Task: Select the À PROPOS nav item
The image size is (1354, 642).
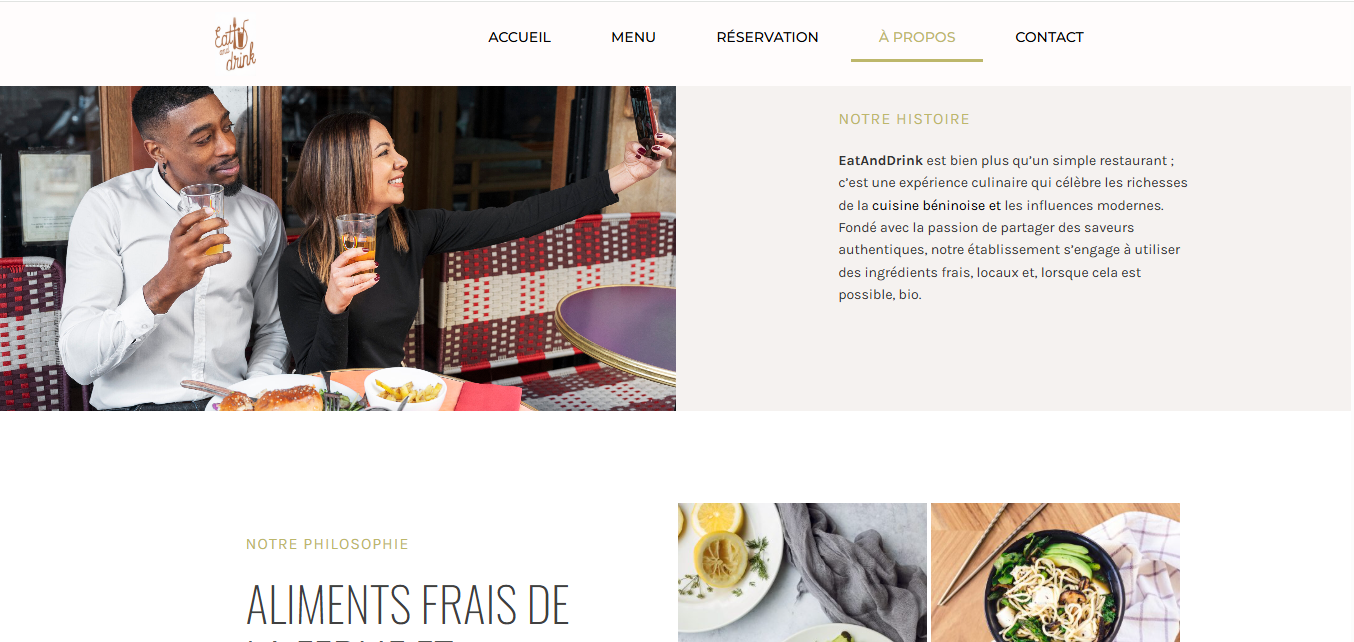Action: tap(917, 37)
